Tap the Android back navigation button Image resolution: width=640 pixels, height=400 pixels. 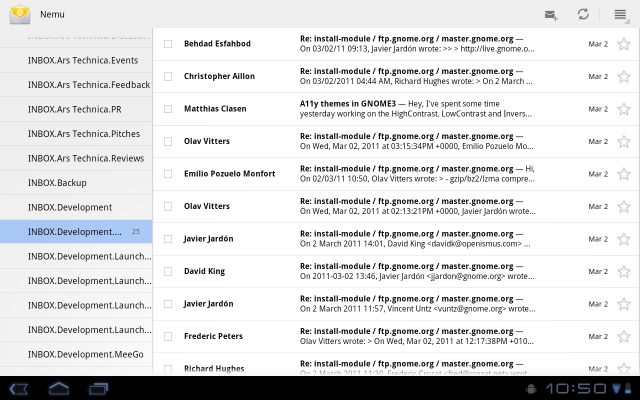tap(18, 389)
